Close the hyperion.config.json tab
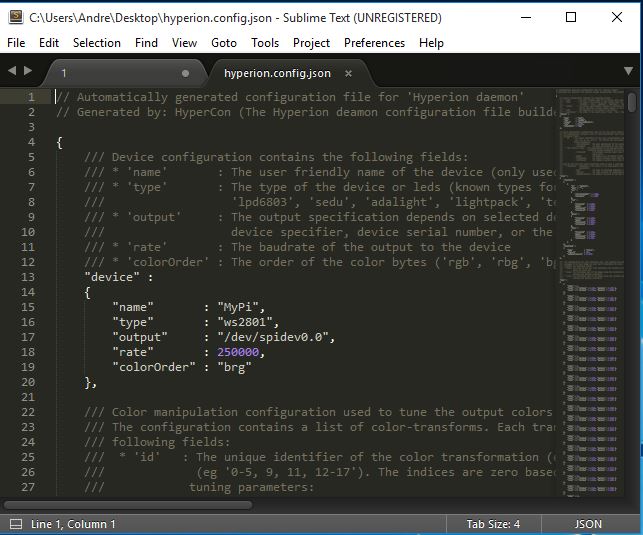This screenshot has width=643, height=535. 348,73
